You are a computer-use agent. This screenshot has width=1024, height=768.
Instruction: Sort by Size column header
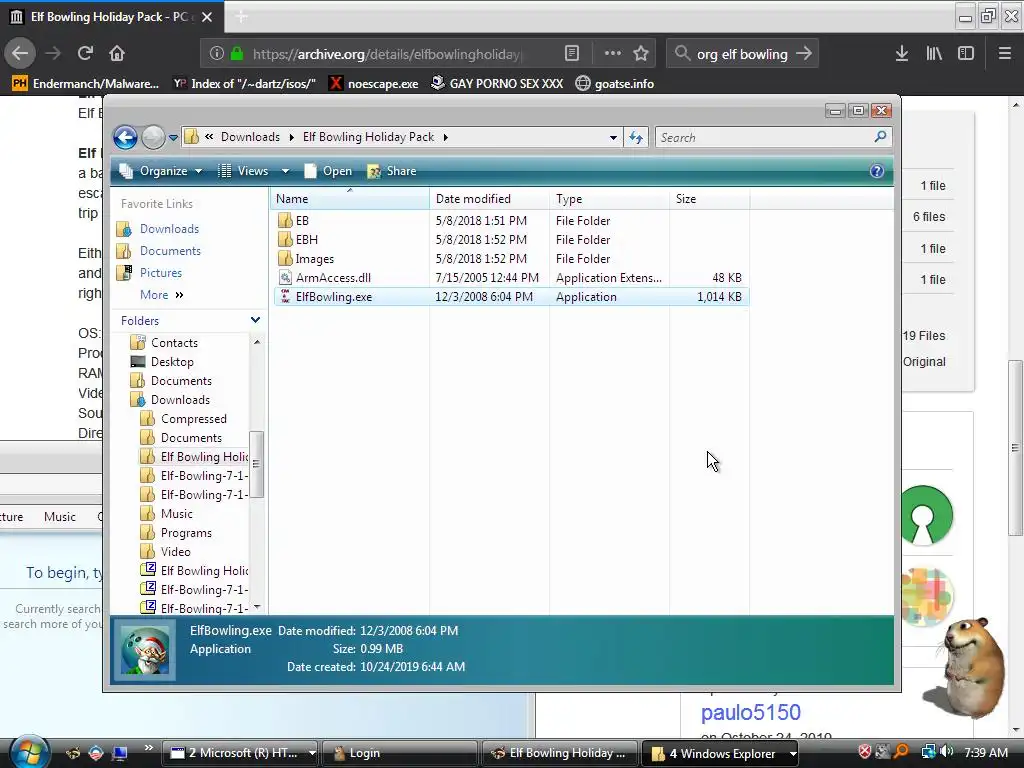709,199
